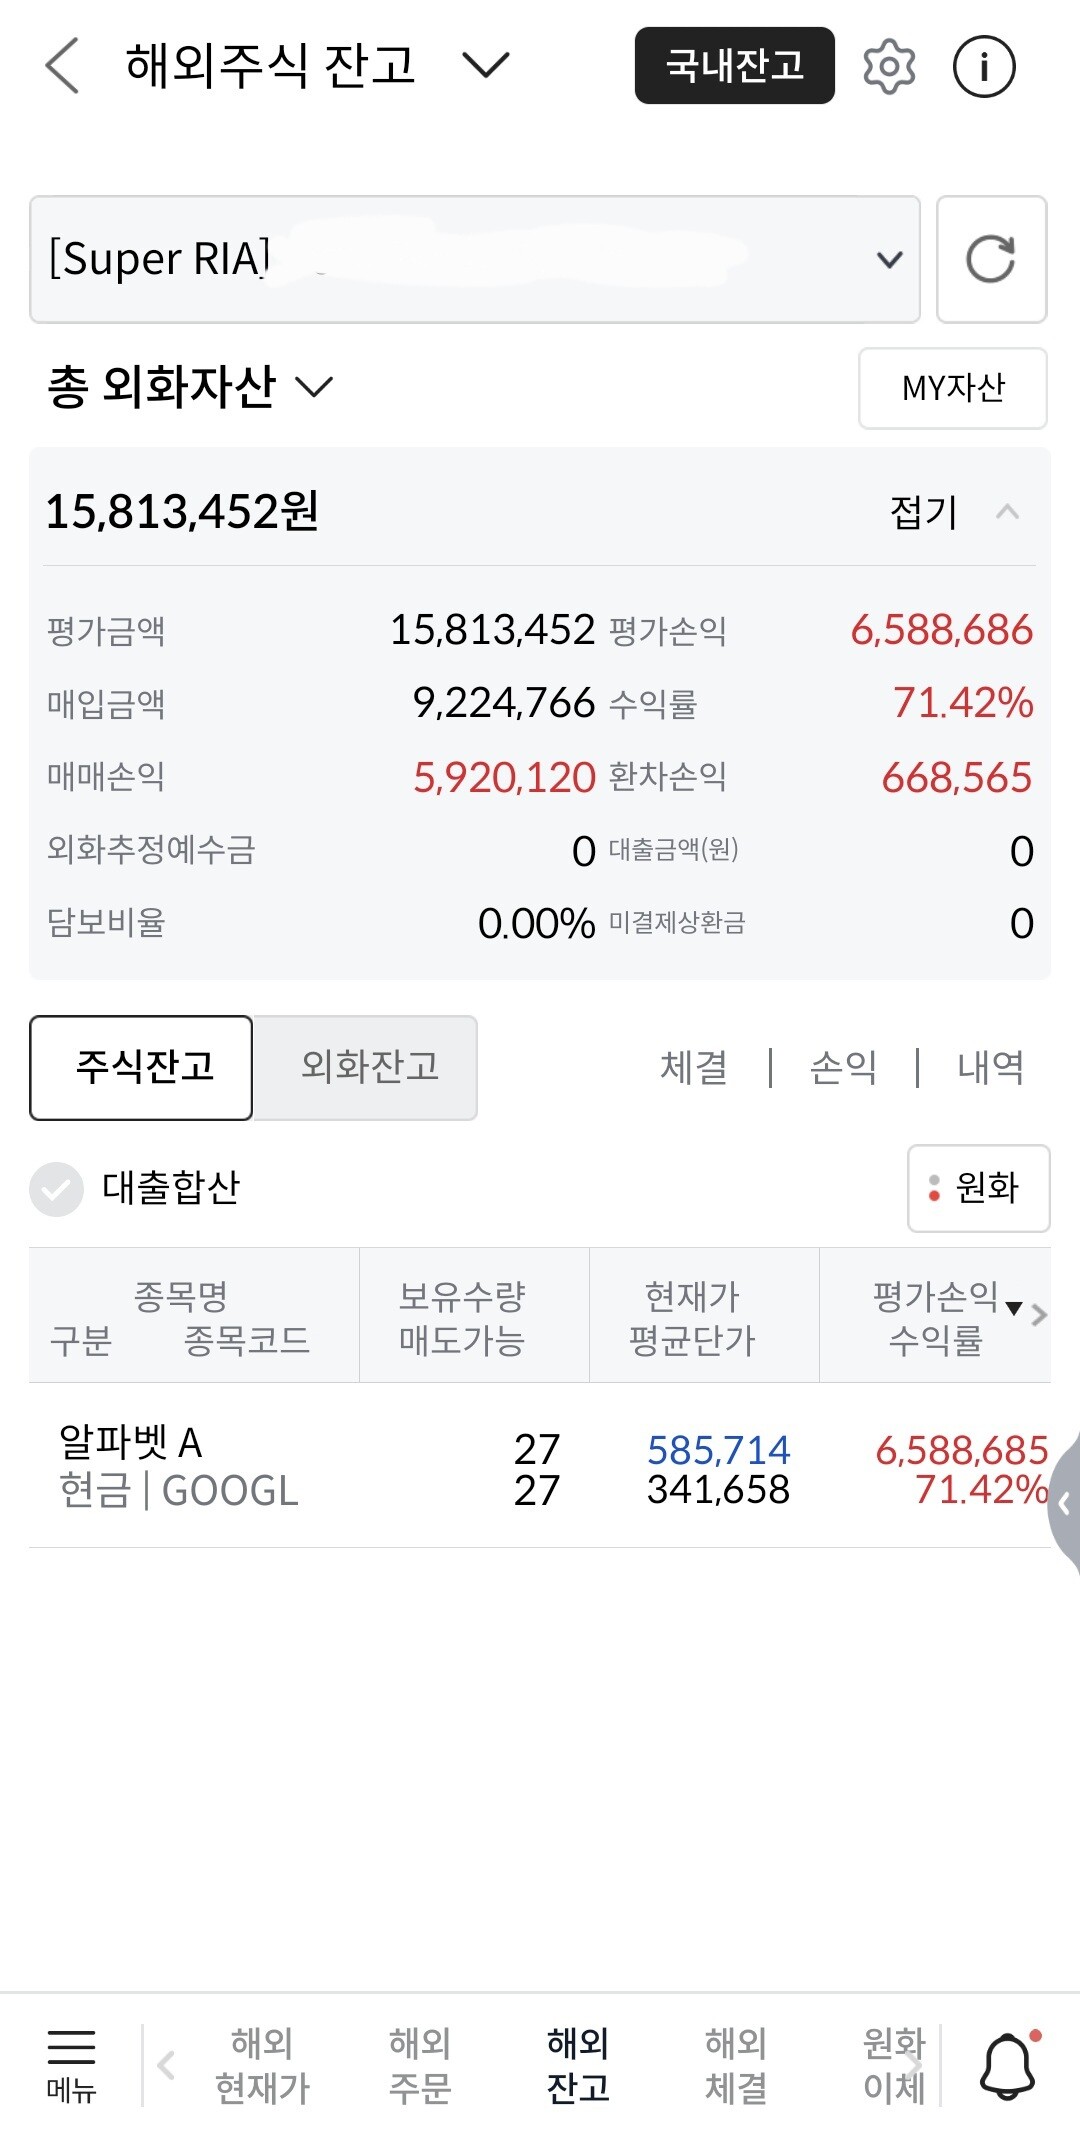
Task: Open the hamburger 메뉴 icon
Action: tap(71, 2066)
